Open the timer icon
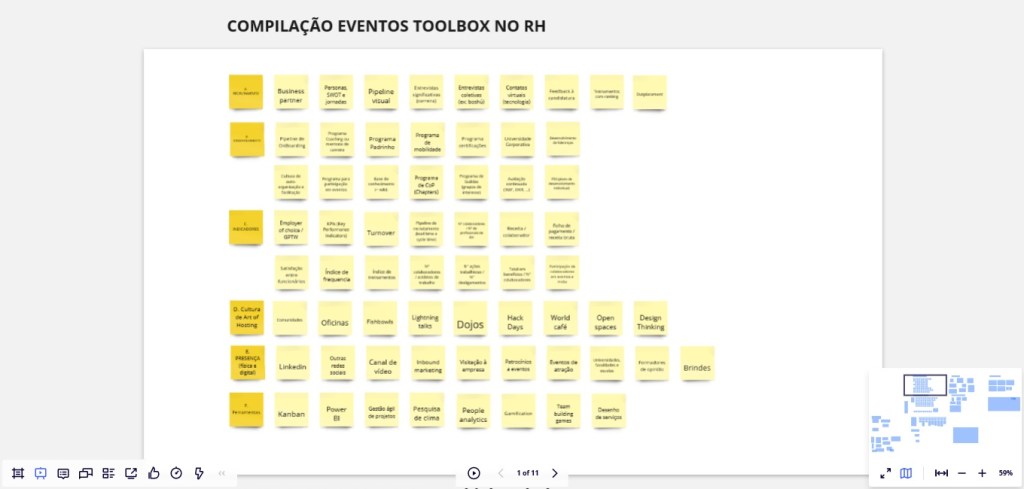This screenshot has height=489, width=1024. [176, 473]
